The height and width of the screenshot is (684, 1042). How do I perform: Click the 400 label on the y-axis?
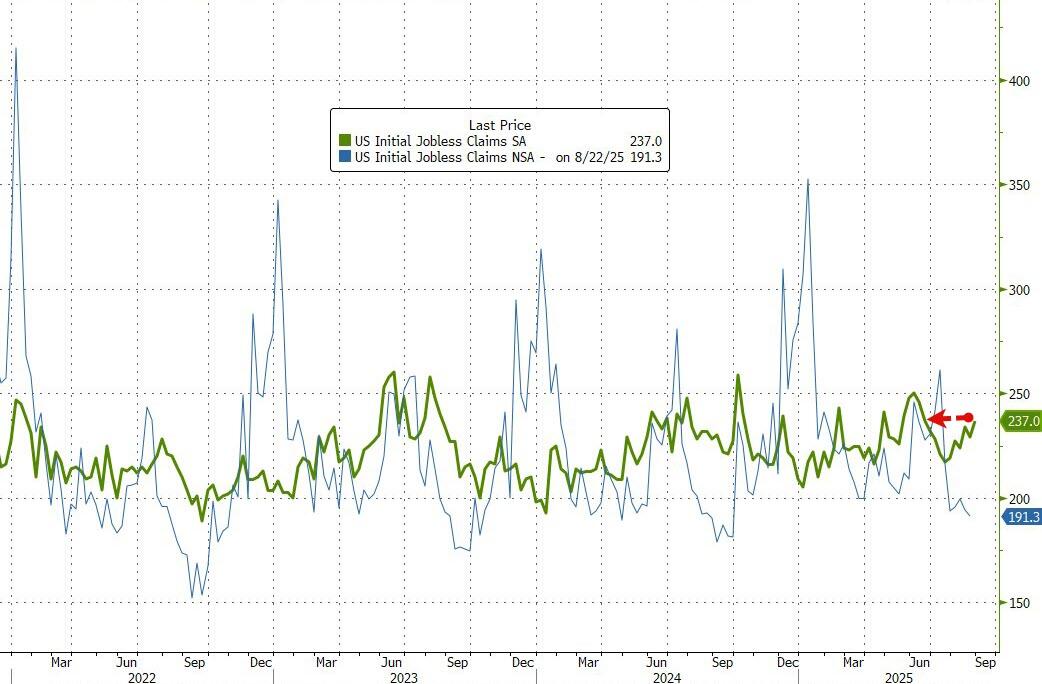click(1018, 81)
